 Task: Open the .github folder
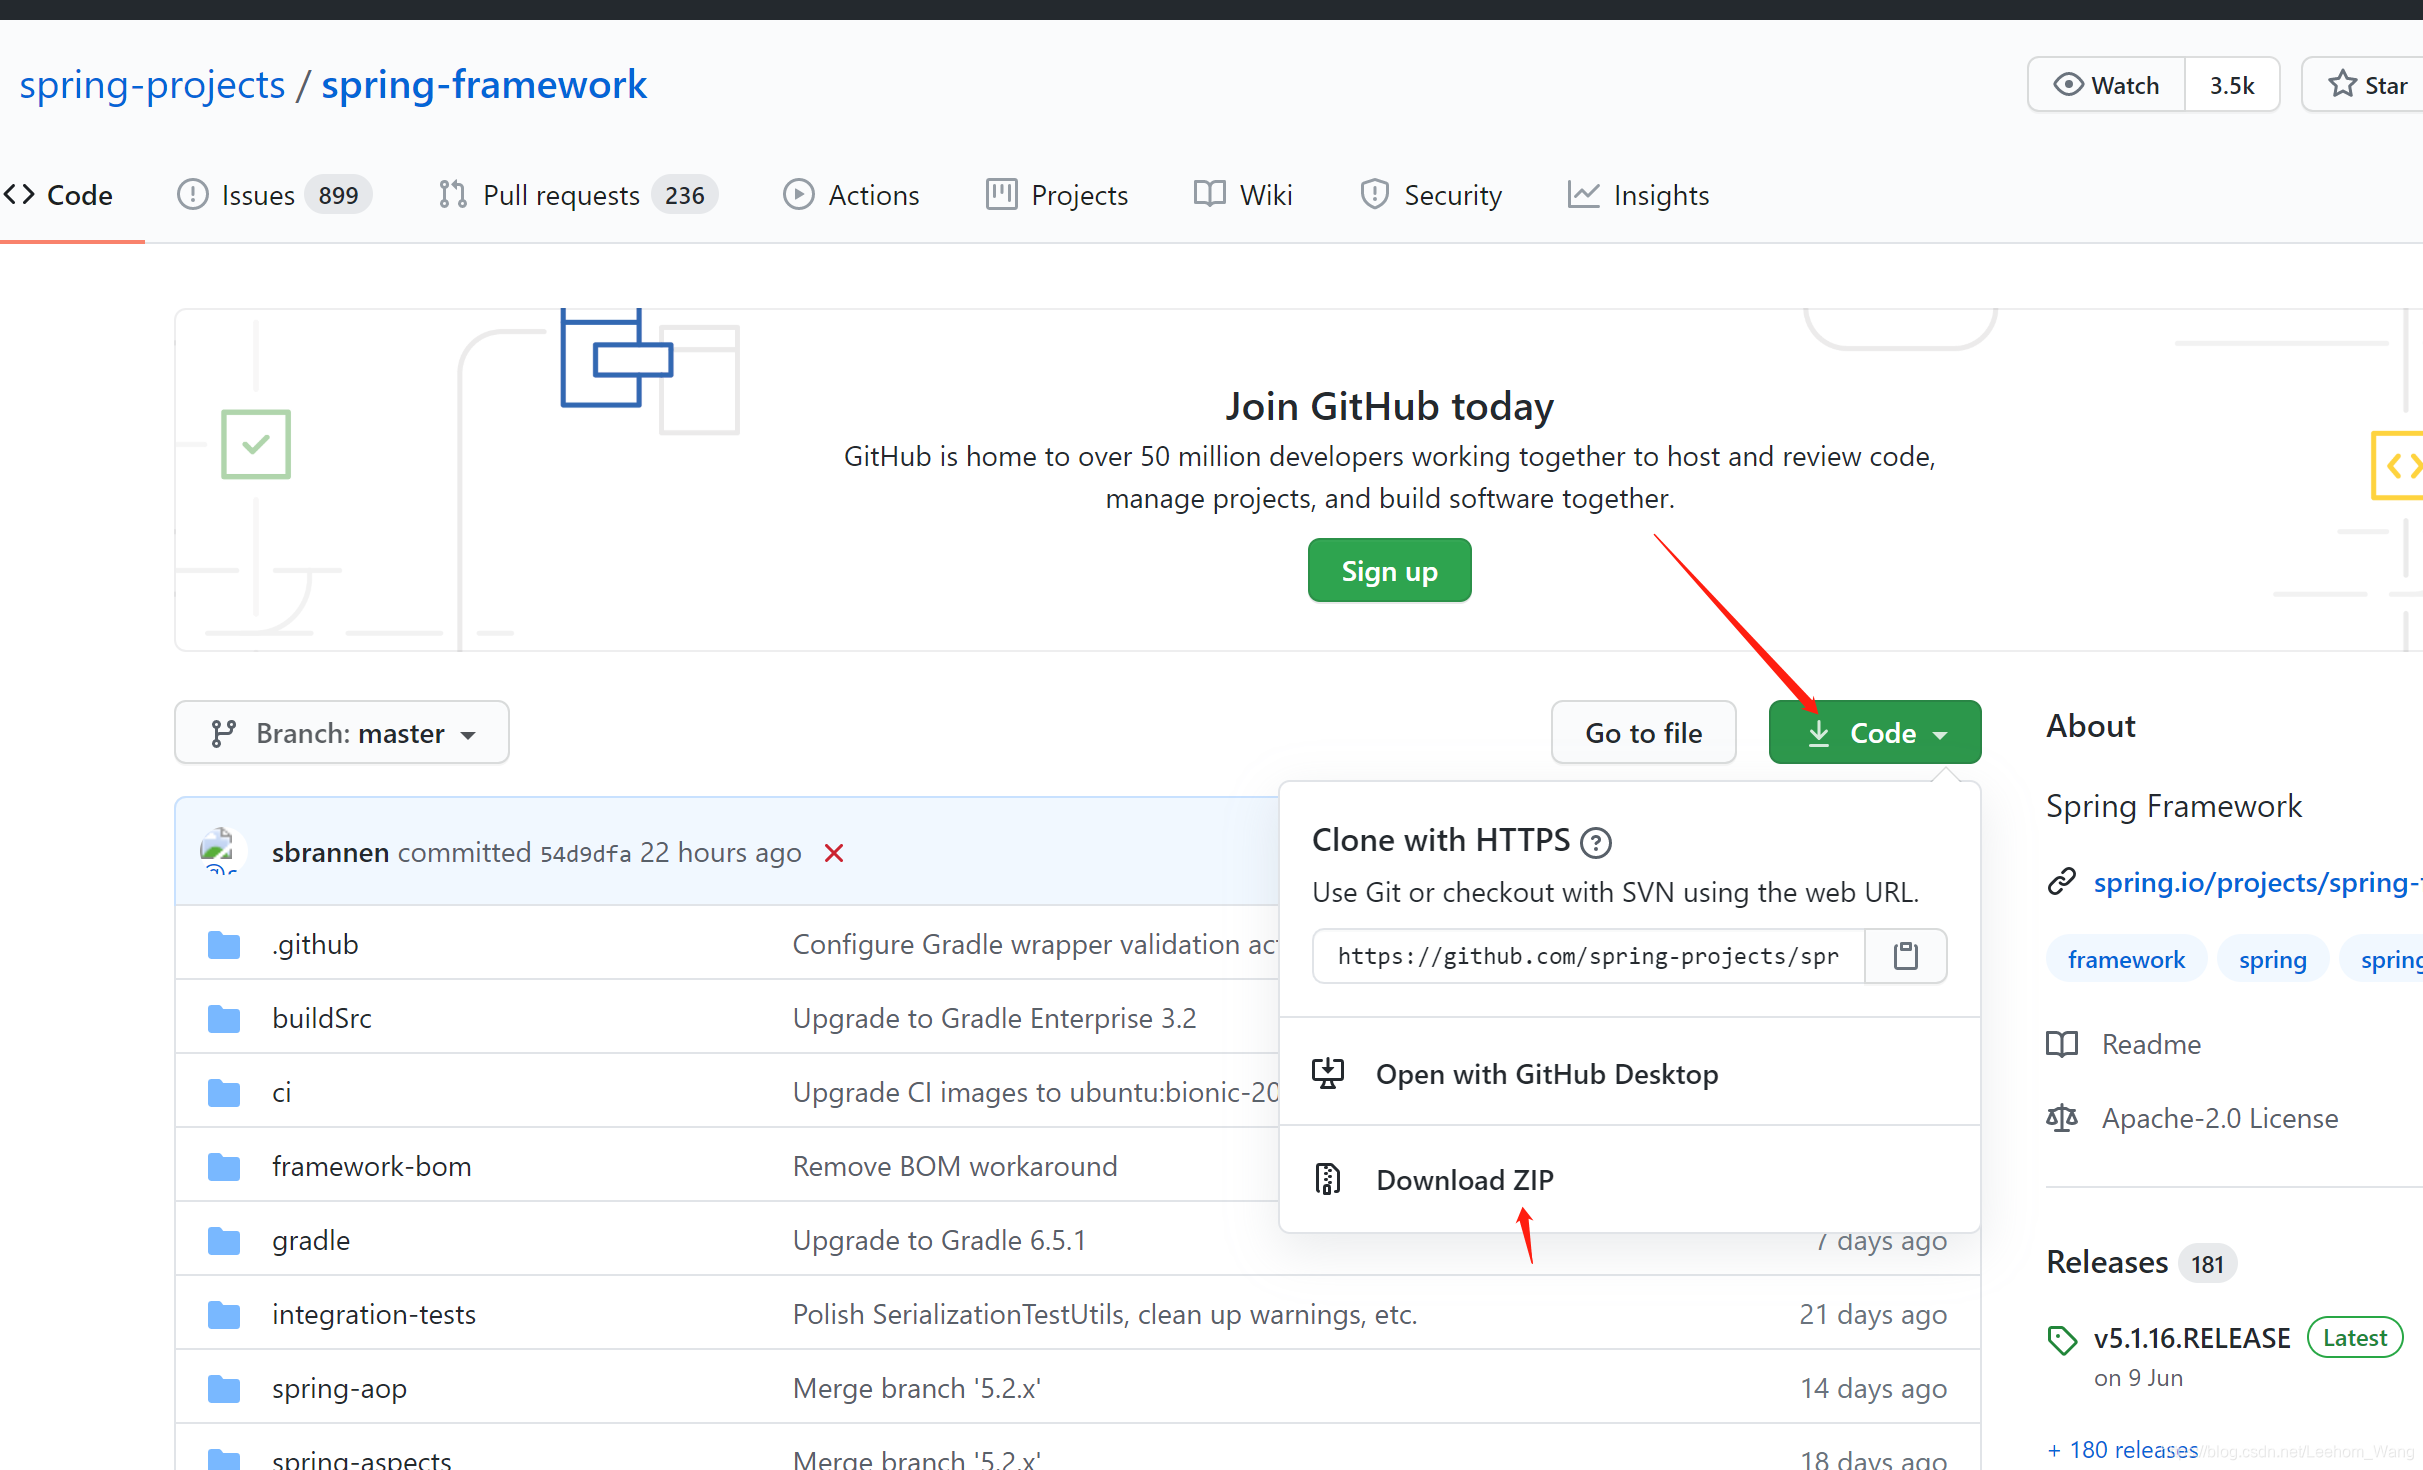click(x=315, y=945)
